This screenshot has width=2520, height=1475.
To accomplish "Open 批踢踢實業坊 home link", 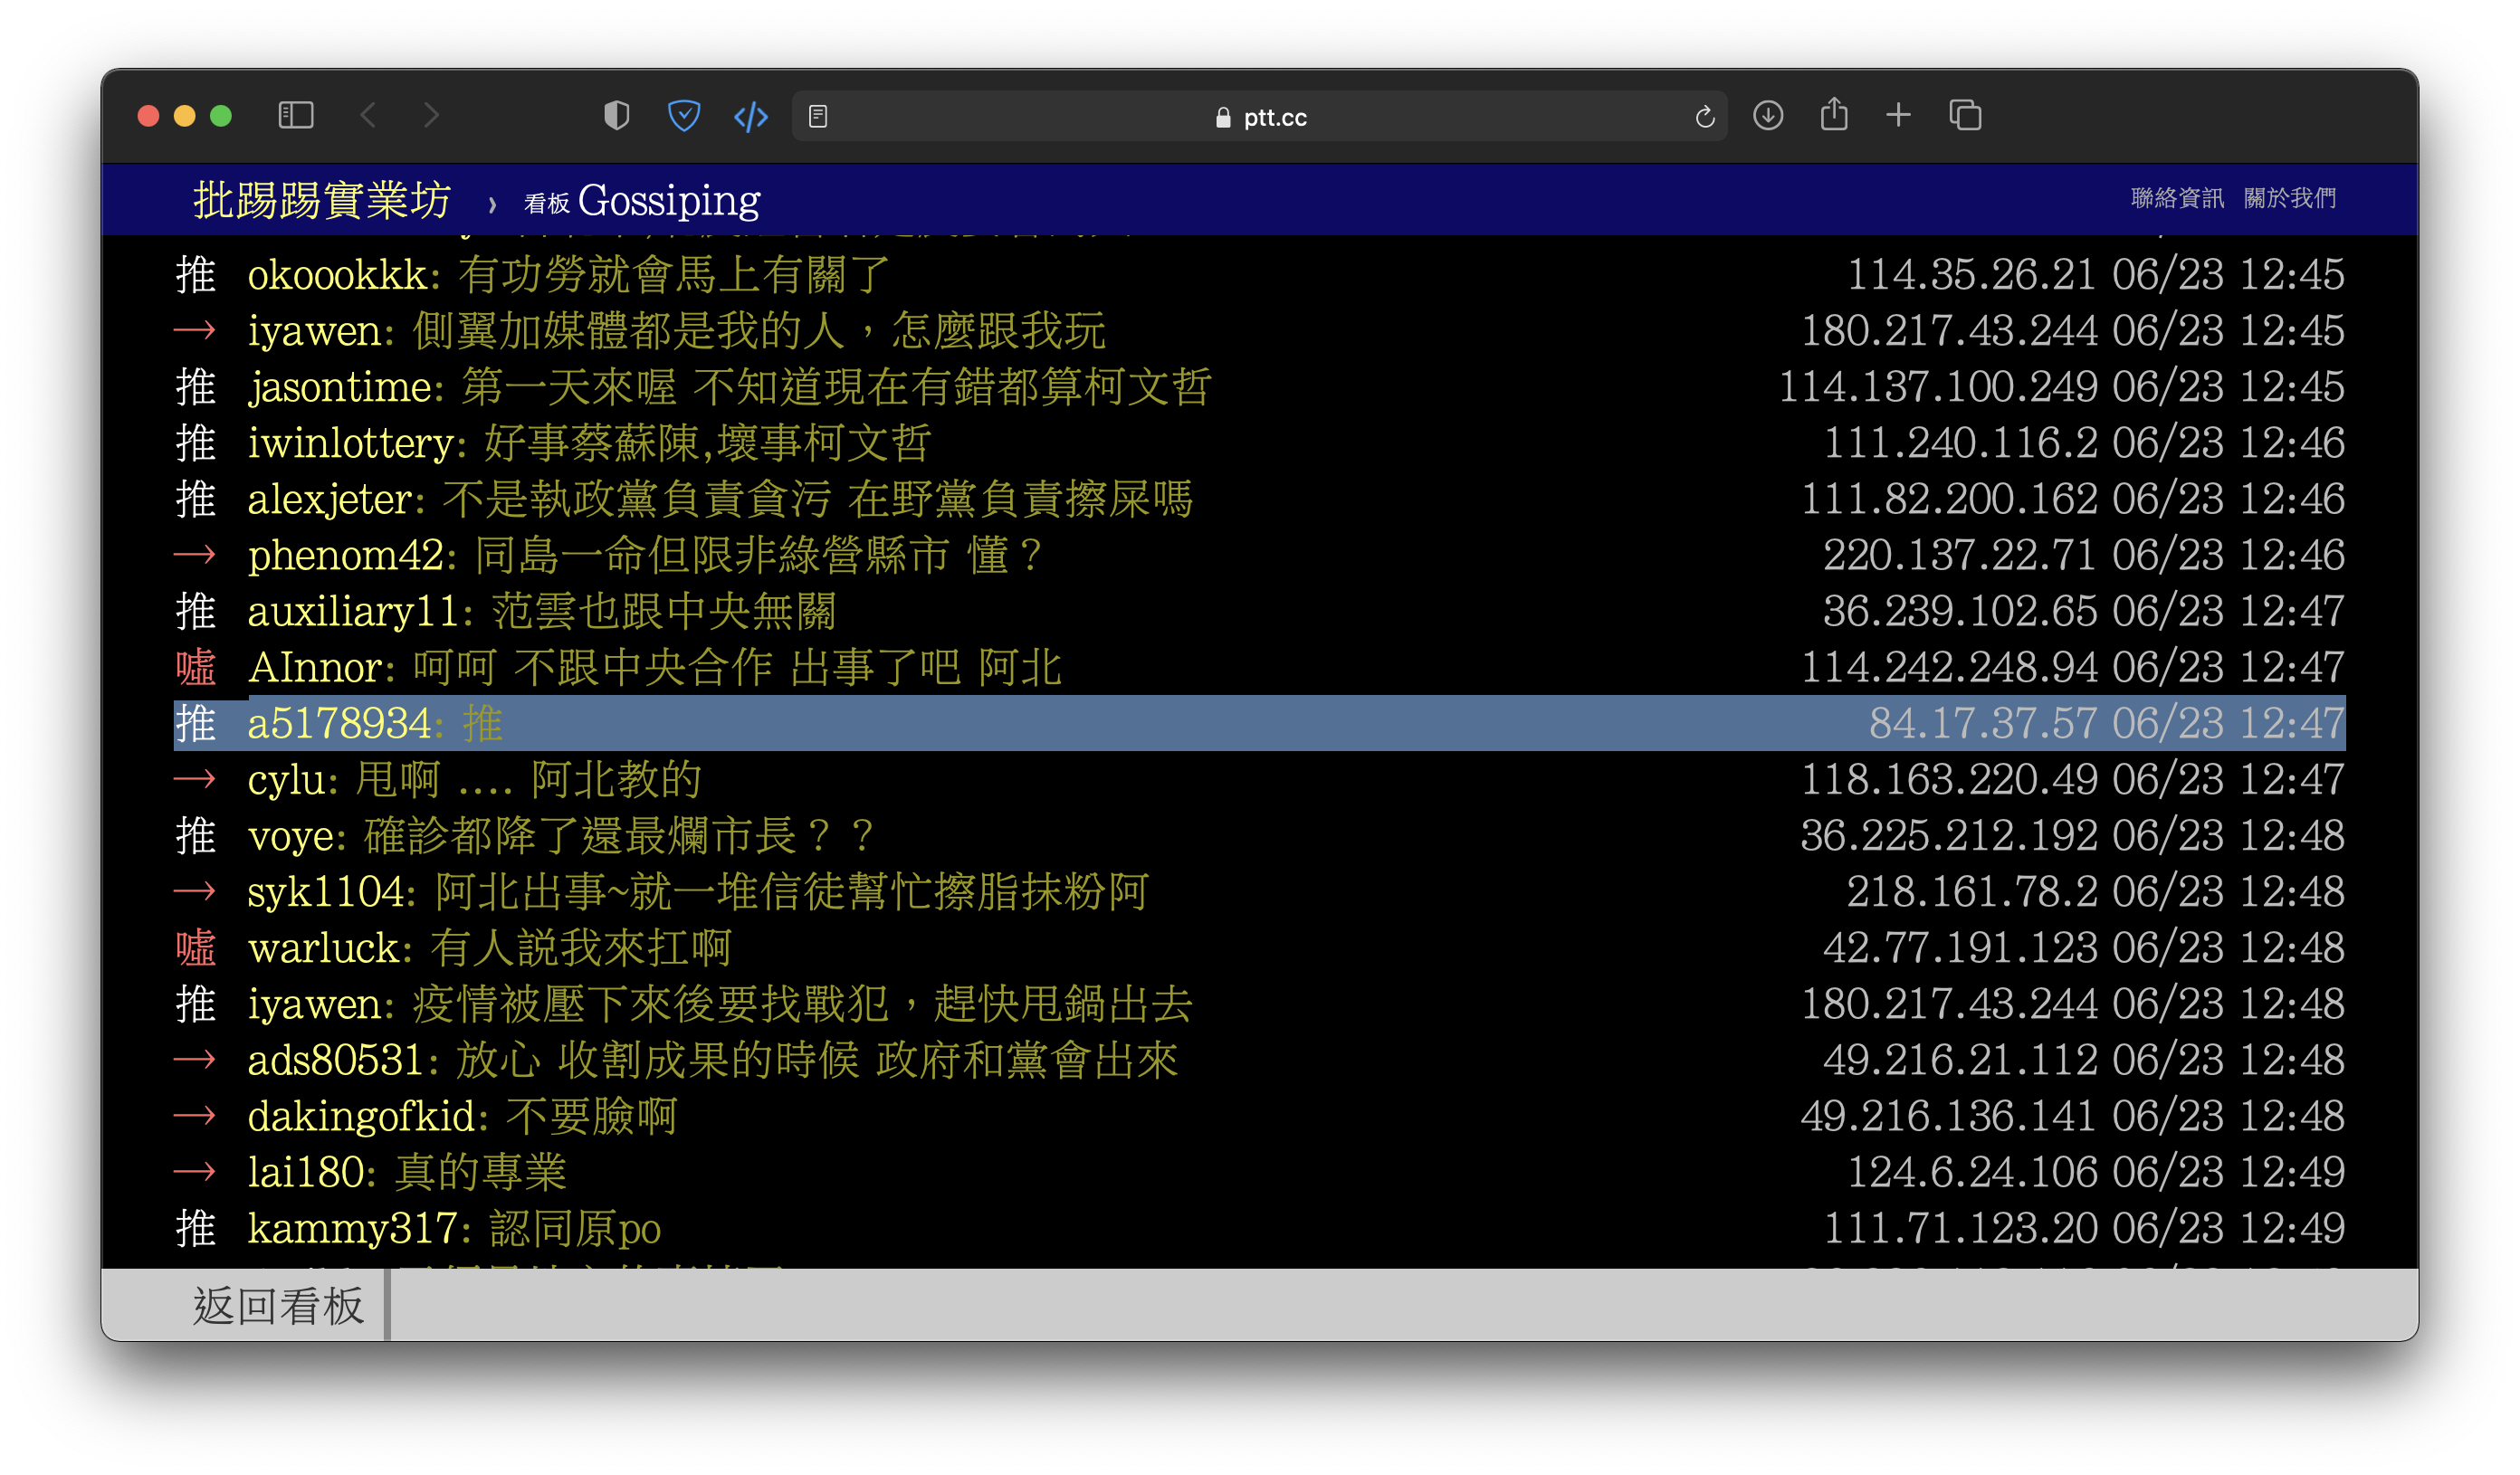I will coord(322,200).
